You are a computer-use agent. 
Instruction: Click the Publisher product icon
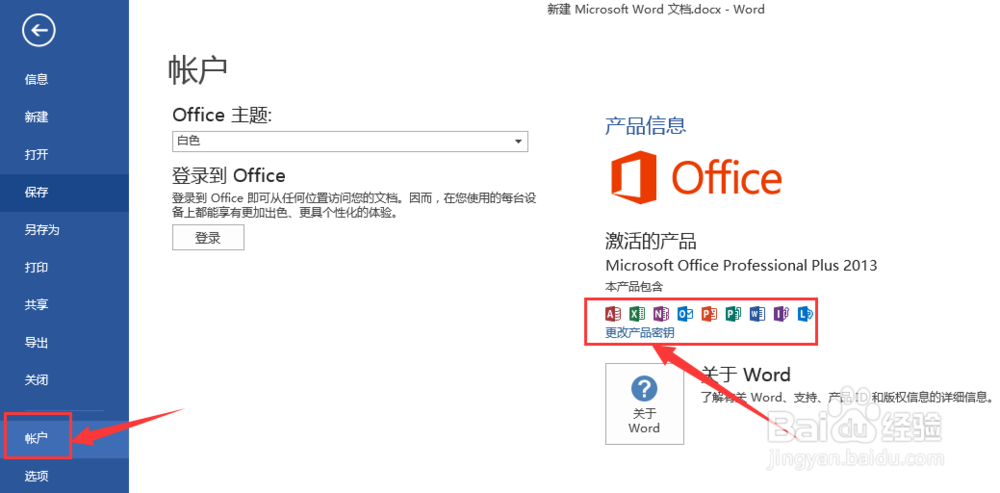(x=733, y=314)
